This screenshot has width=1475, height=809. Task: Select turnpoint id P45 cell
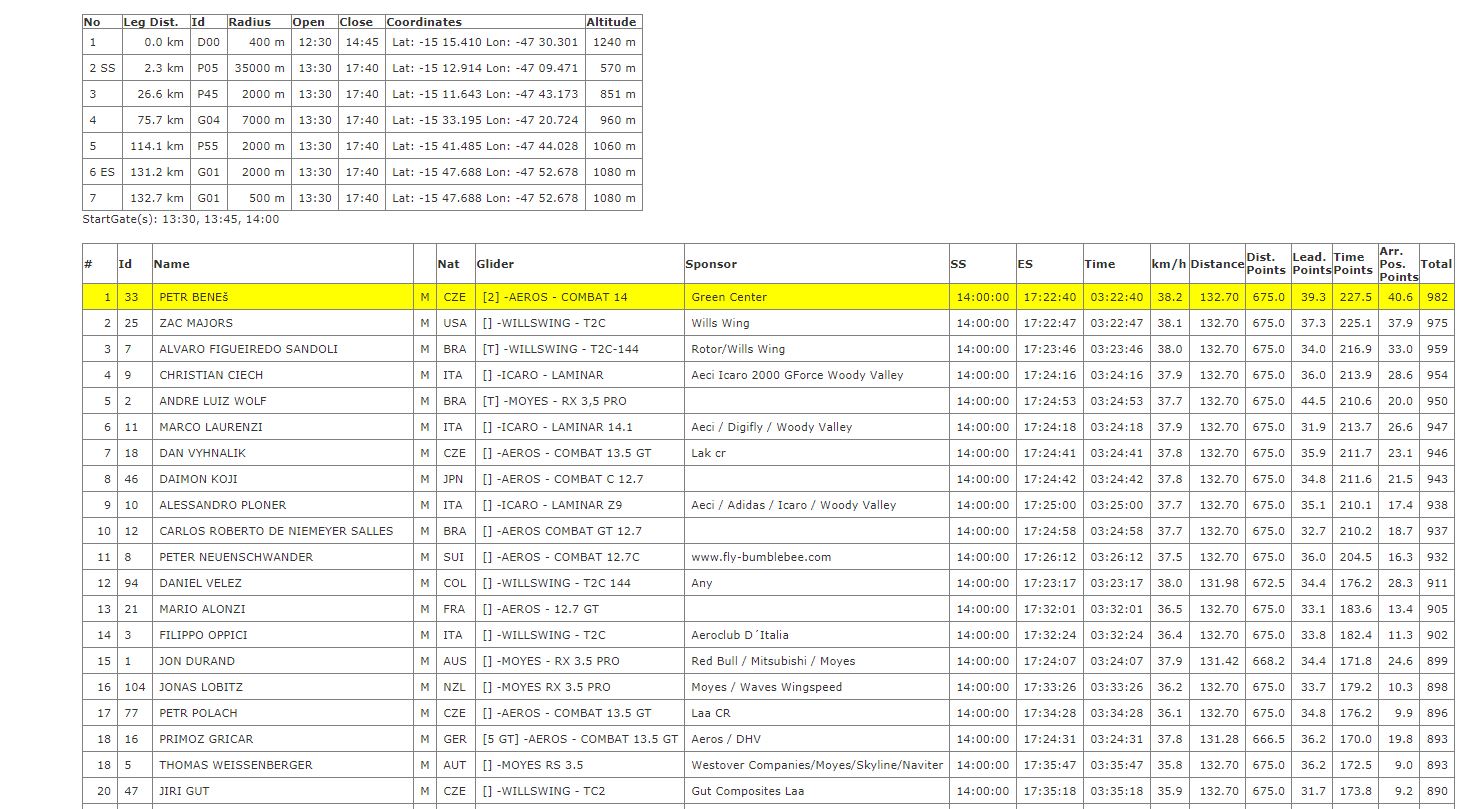coord(208,94)
